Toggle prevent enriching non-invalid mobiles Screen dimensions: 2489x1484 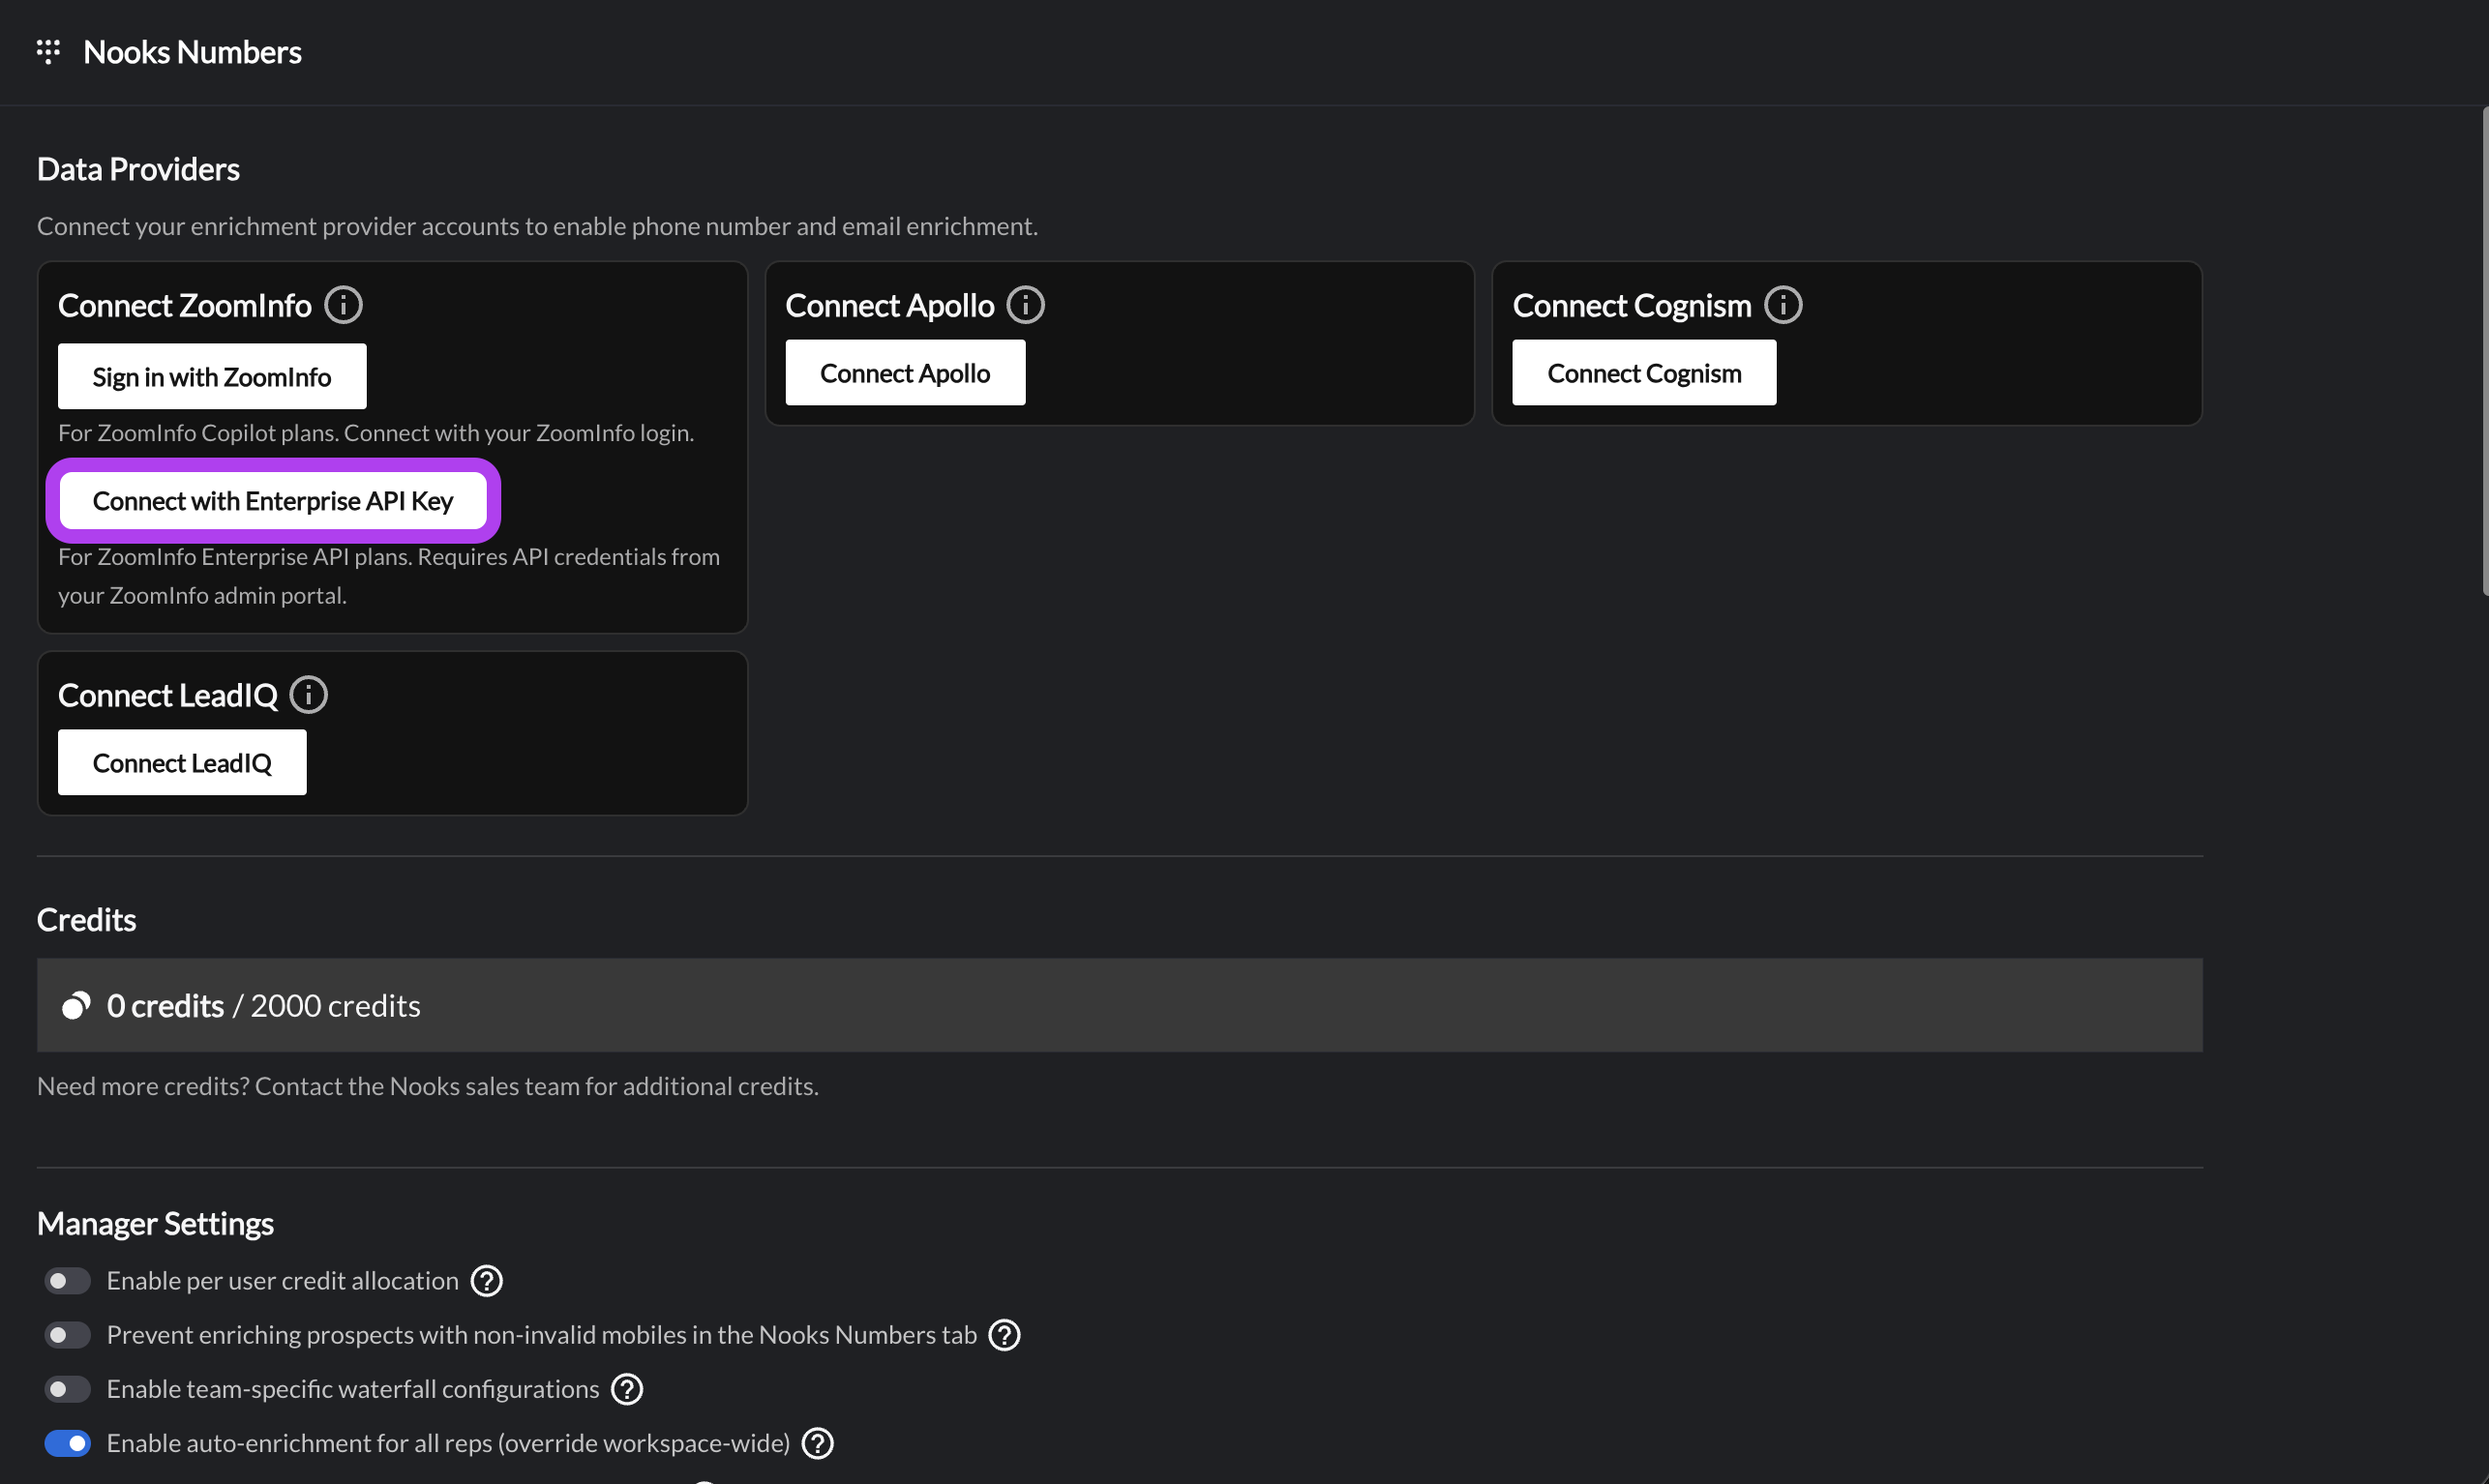[x=67, y=1335]
